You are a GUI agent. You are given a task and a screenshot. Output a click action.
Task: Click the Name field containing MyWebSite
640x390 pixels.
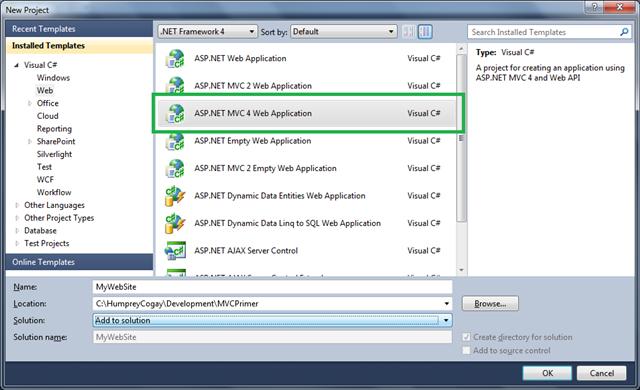click(272, 287)
